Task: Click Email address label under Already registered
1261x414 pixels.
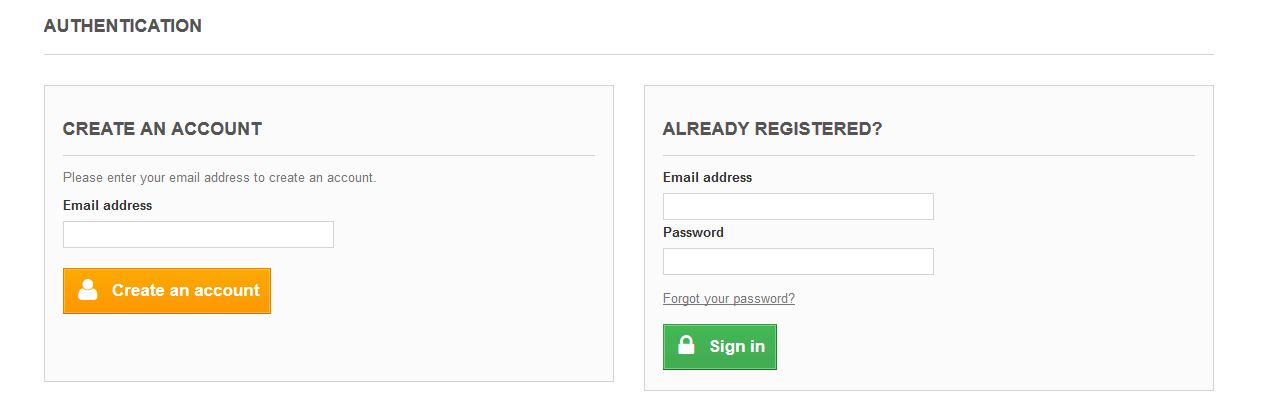Action: (x=707, y=177)
